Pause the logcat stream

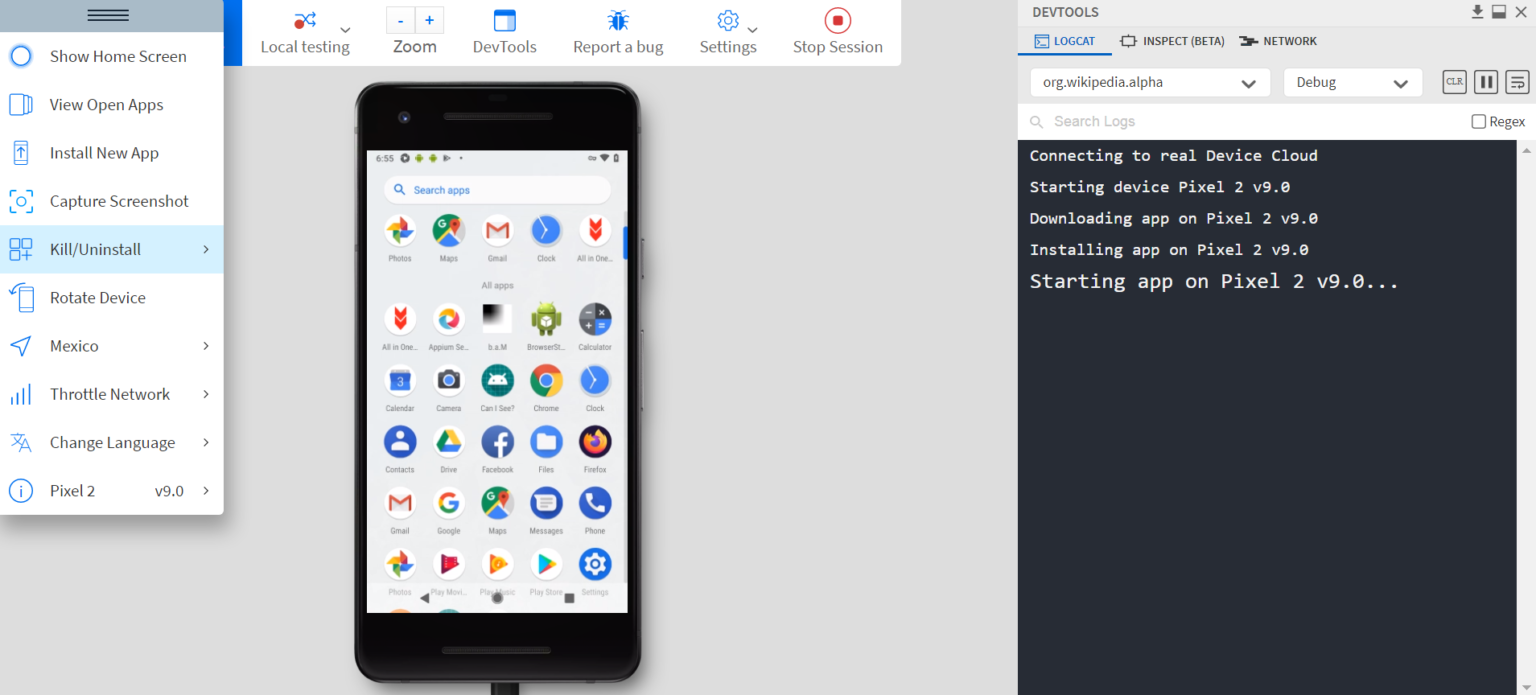point(1485,81)
